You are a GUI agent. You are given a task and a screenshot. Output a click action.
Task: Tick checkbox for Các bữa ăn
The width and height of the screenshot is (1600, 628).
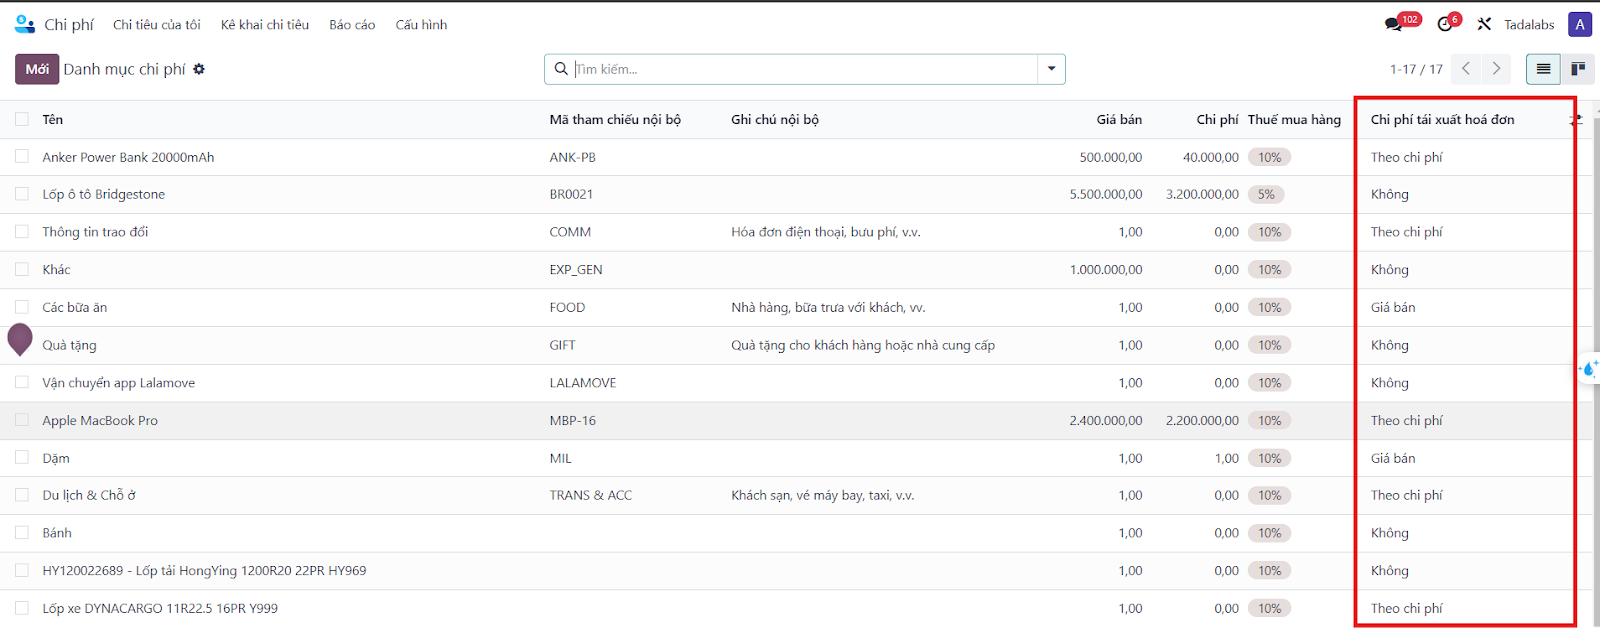22,307
